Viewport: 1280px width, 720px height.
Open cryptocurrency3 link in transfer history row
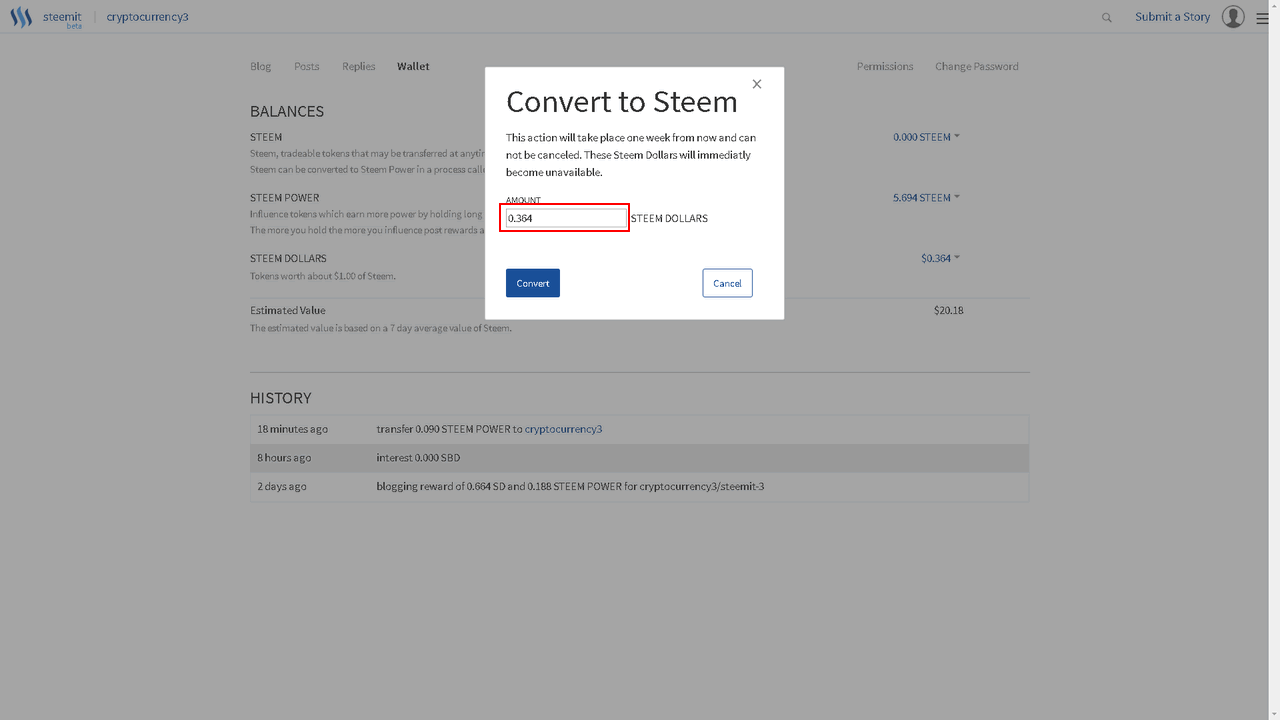point(563,429)
